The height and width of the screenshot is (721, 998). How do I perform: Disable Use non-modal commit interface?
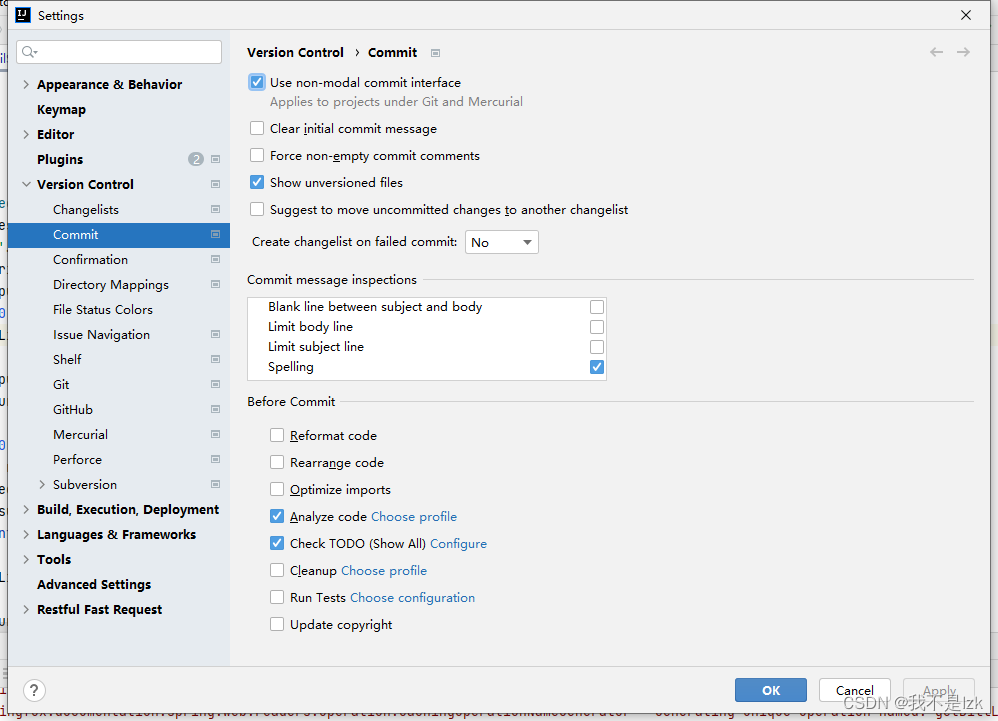coord(257,83)
